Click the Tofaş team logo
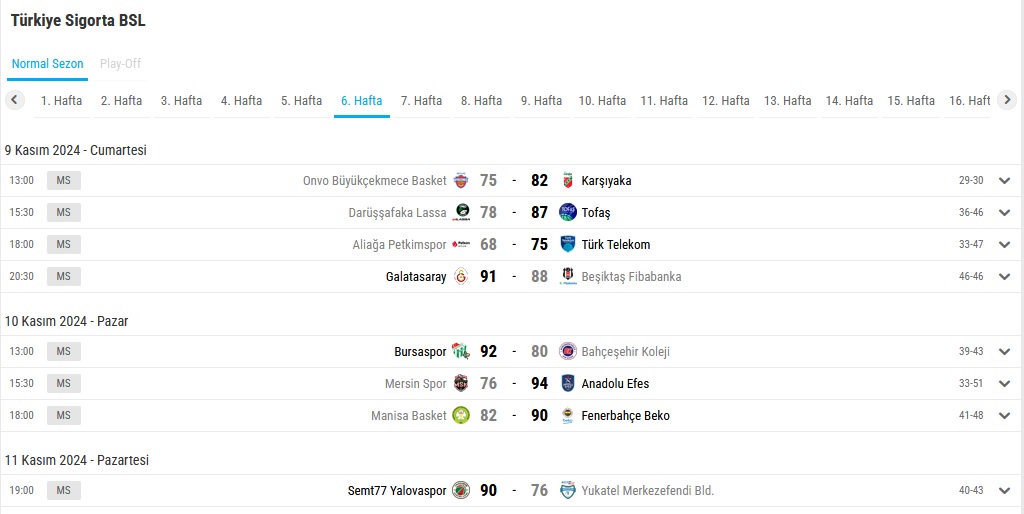This screenshot has width=1024, height=514. [x=568, y=212]
